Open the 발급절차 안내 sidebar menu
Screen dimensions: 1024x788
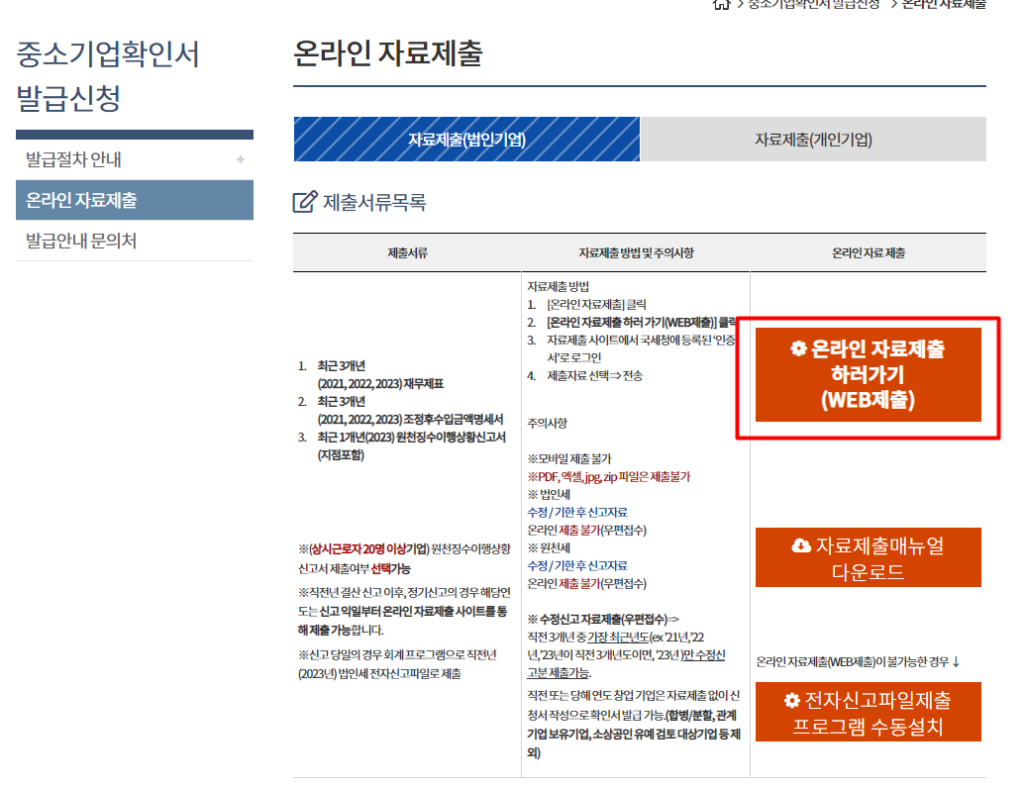click(75, 160)
